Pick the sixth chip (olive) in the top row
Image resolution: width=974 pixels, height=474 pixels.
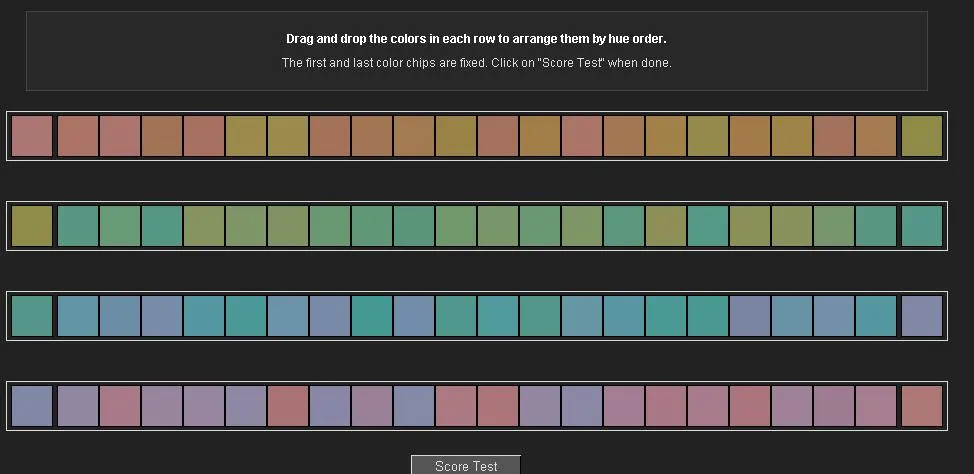246,136
